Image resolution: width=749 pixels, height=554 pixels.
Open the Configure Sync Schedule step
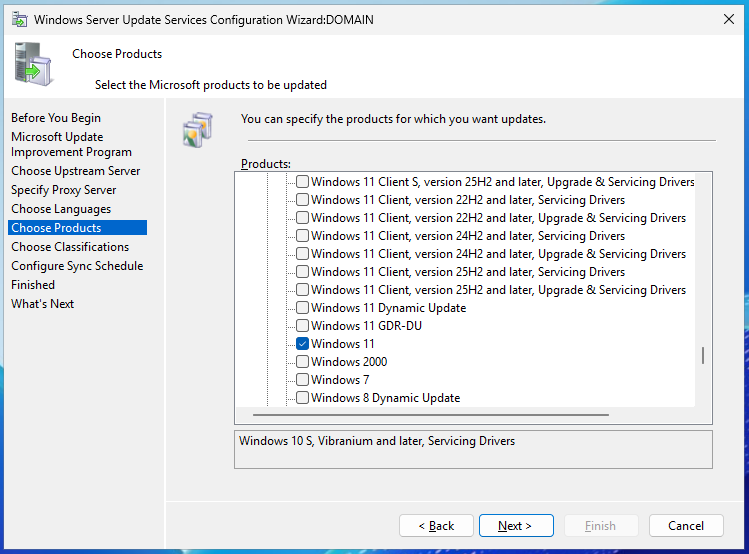[x=77, y=266]
